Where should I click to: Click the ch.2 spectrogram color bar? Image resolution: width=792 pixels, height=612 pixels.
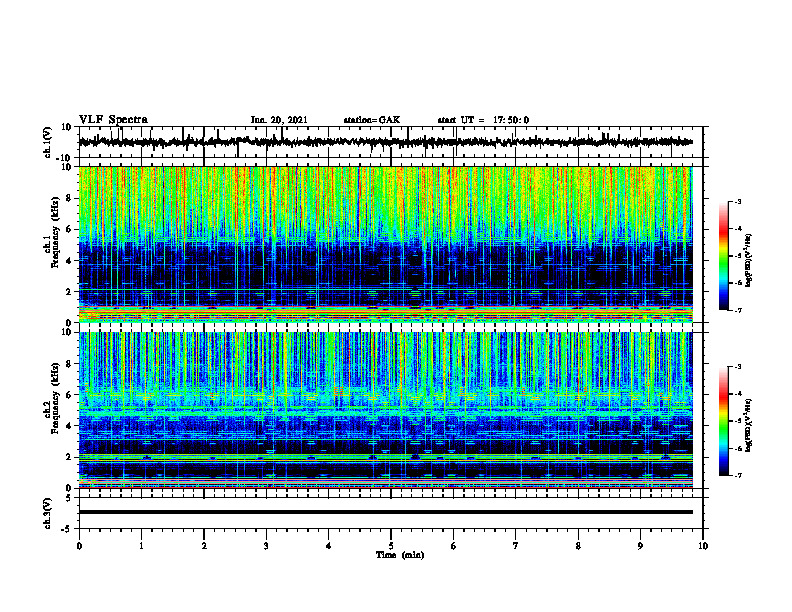[x=723, y=421]
